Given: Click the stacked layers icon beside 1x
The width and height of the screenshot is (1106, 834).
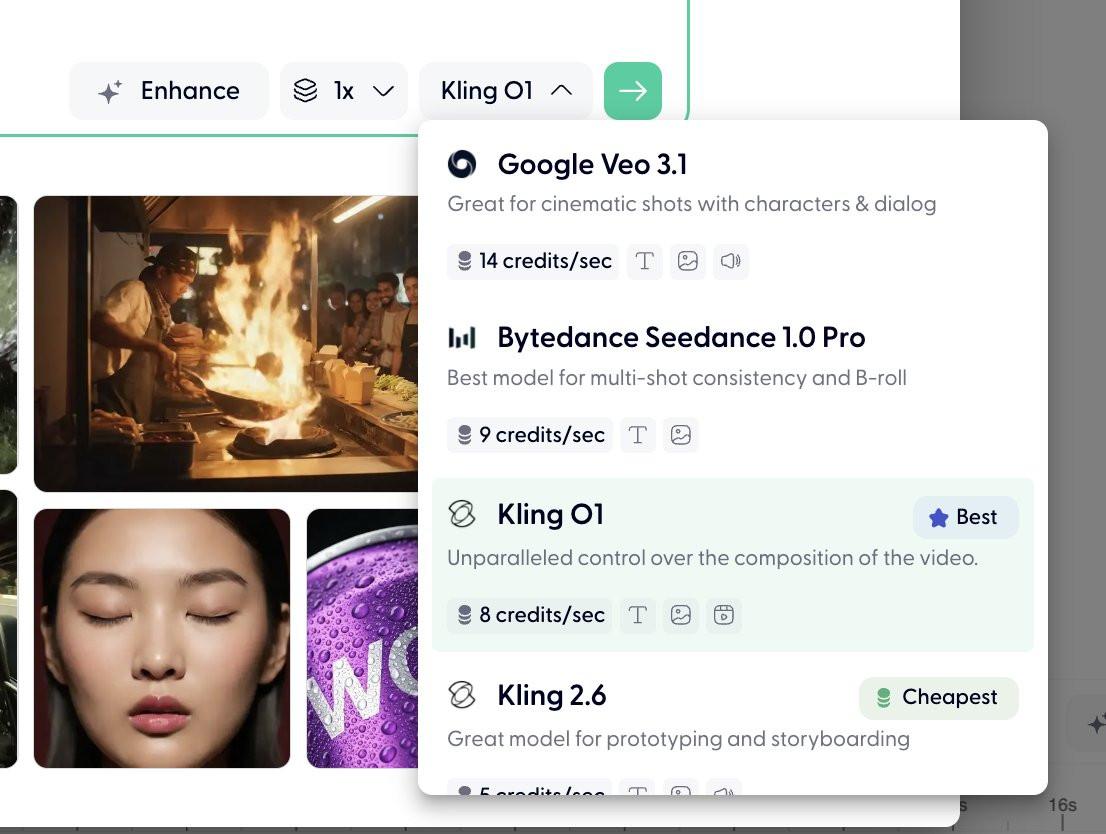Looking at the screenshot, I should pos(305,91).
